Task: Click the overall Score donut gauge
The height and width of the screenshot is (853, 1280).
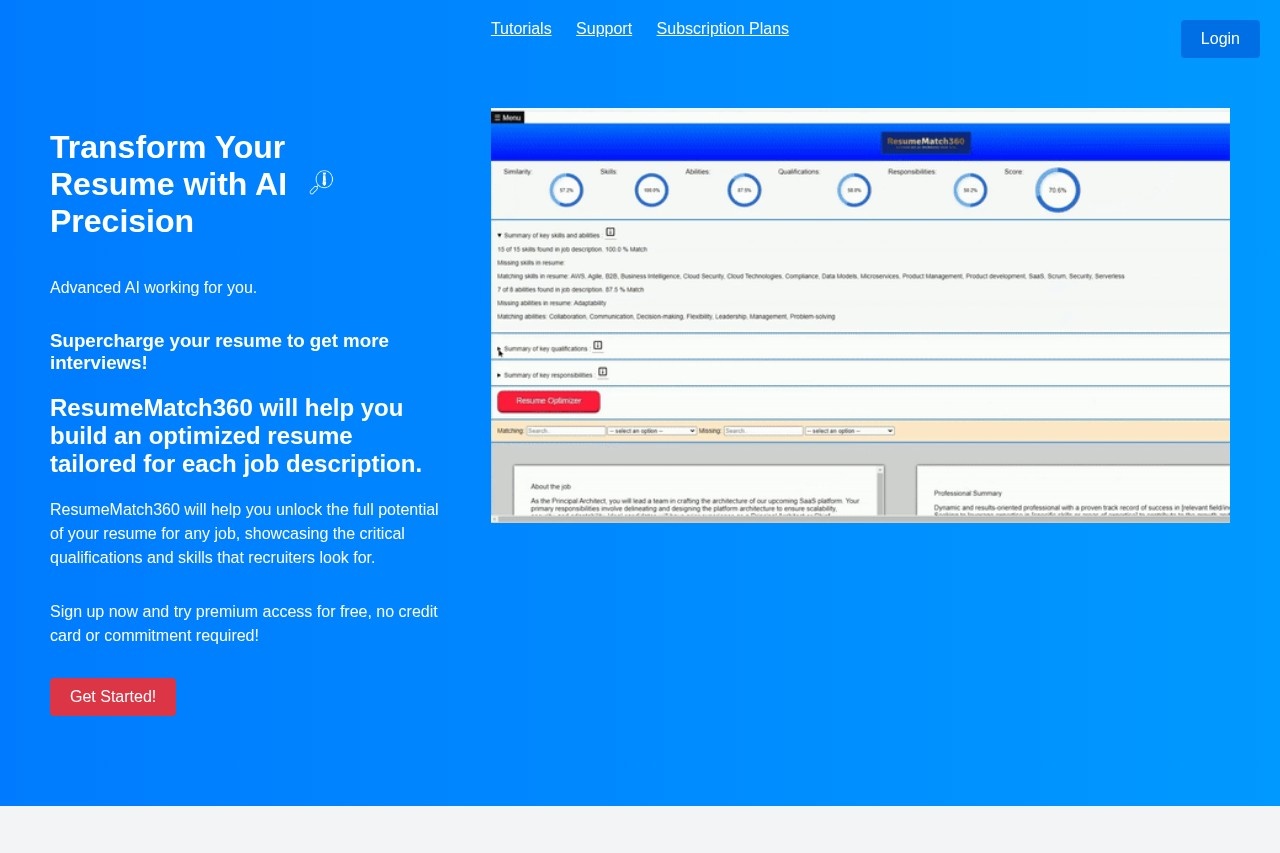Action: click(1057, 190)
